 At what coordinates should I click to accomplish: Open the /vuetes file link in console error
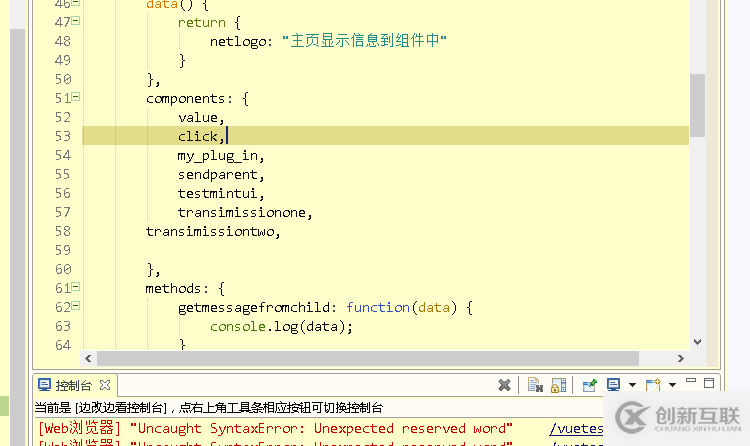click(576, 428)
